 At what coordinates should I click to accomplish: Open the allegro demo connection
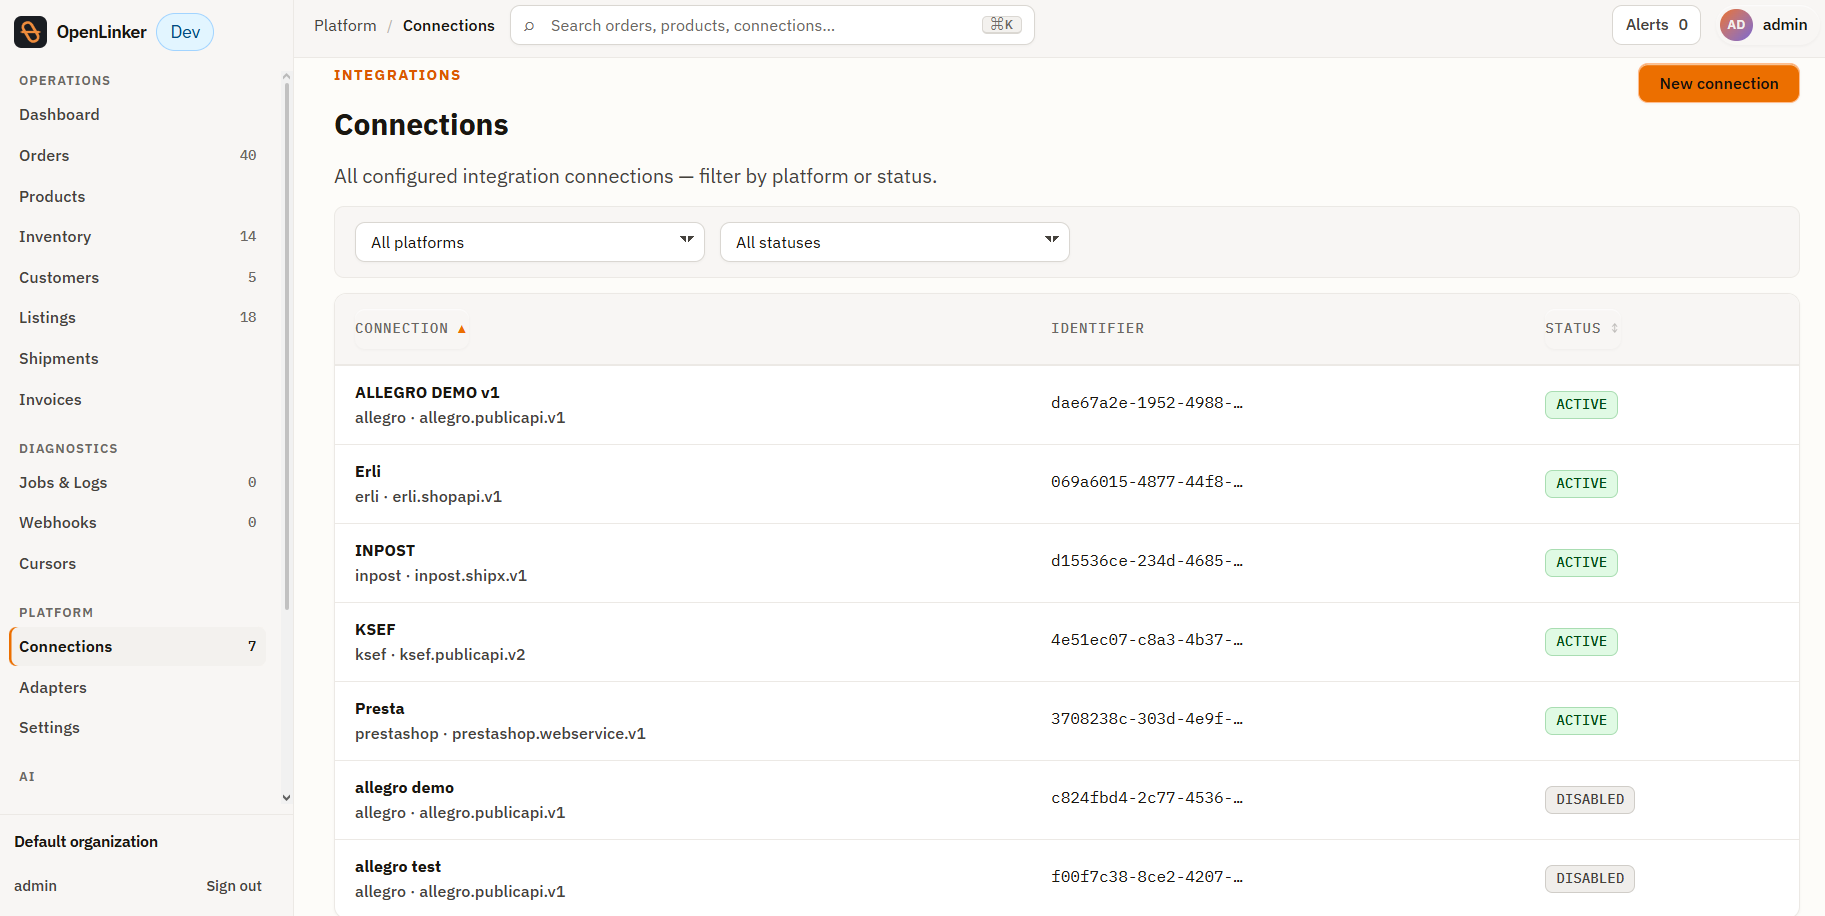pos(1067,800)
